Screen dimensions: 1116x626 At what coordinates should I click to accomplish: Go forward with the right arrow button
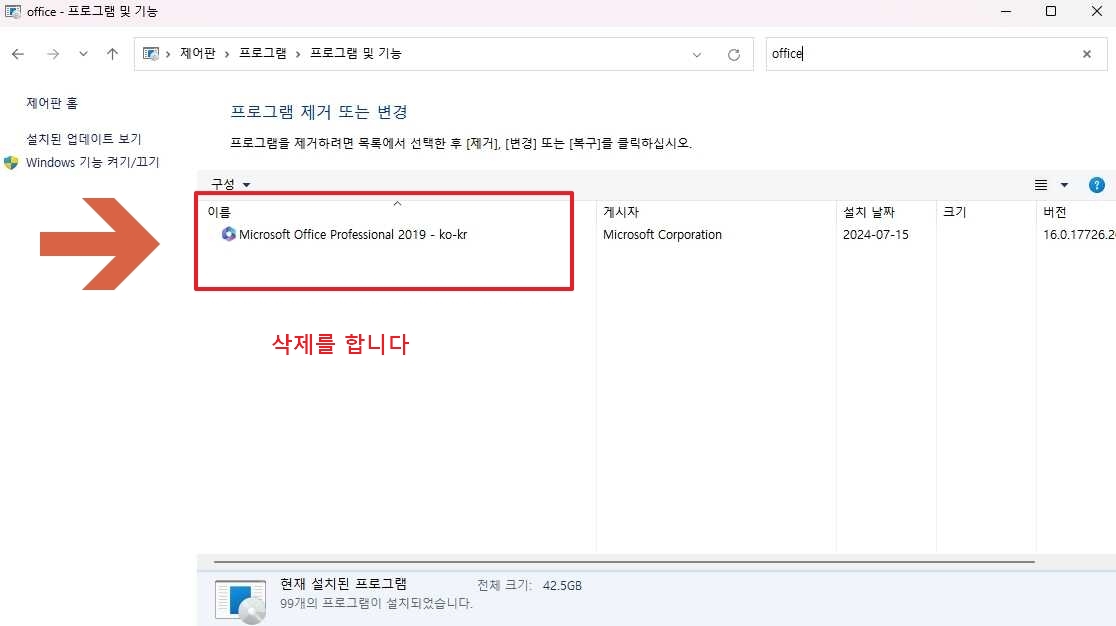tap(53, 54)
